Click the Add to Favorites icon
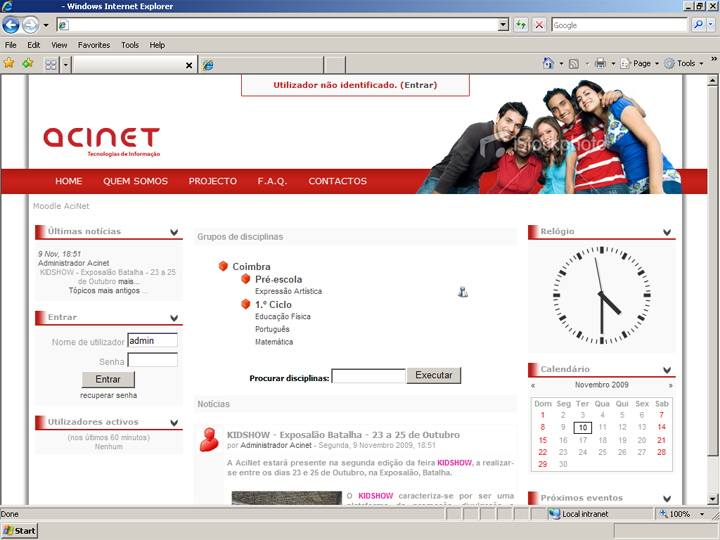 point(27,63)
